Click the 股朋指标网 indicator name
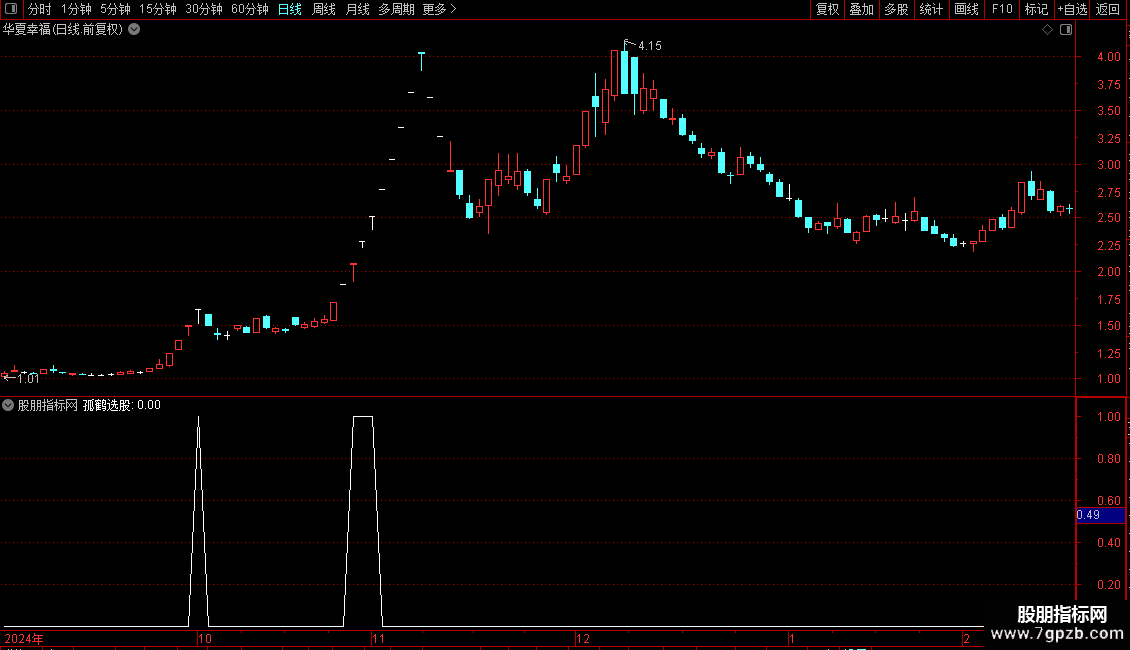 (x=48, y=405)
